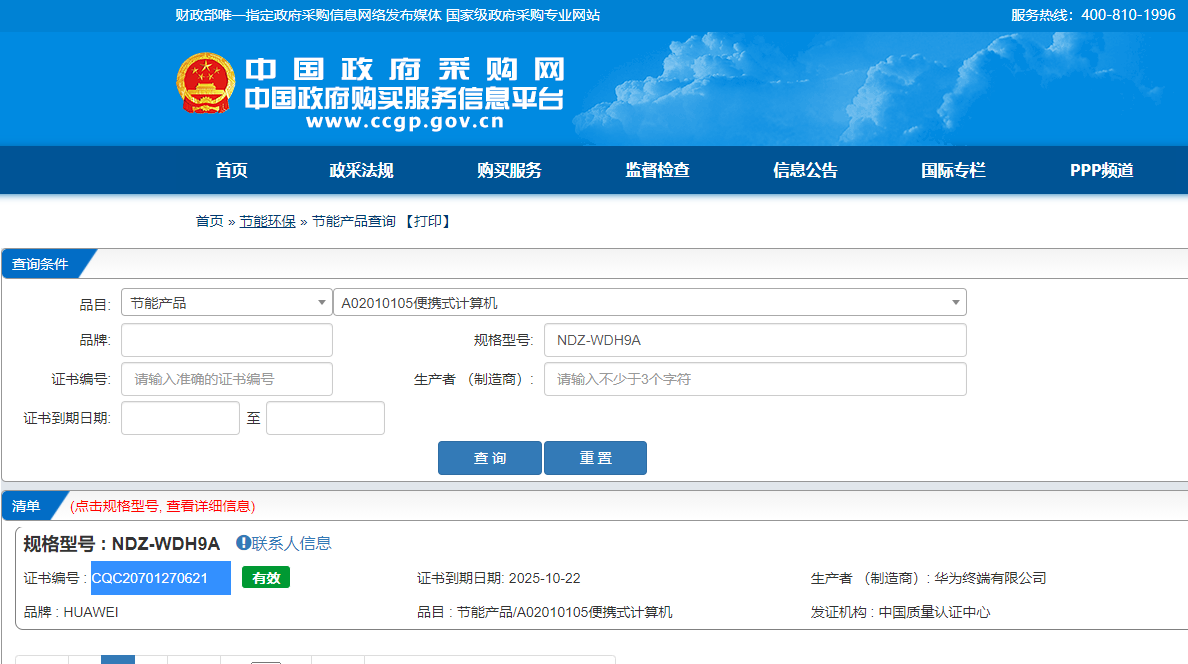The image size is (1188, 664).
Task: Expand the A02010105便携式计算机 item dropdown
Action: coord(649,302)
